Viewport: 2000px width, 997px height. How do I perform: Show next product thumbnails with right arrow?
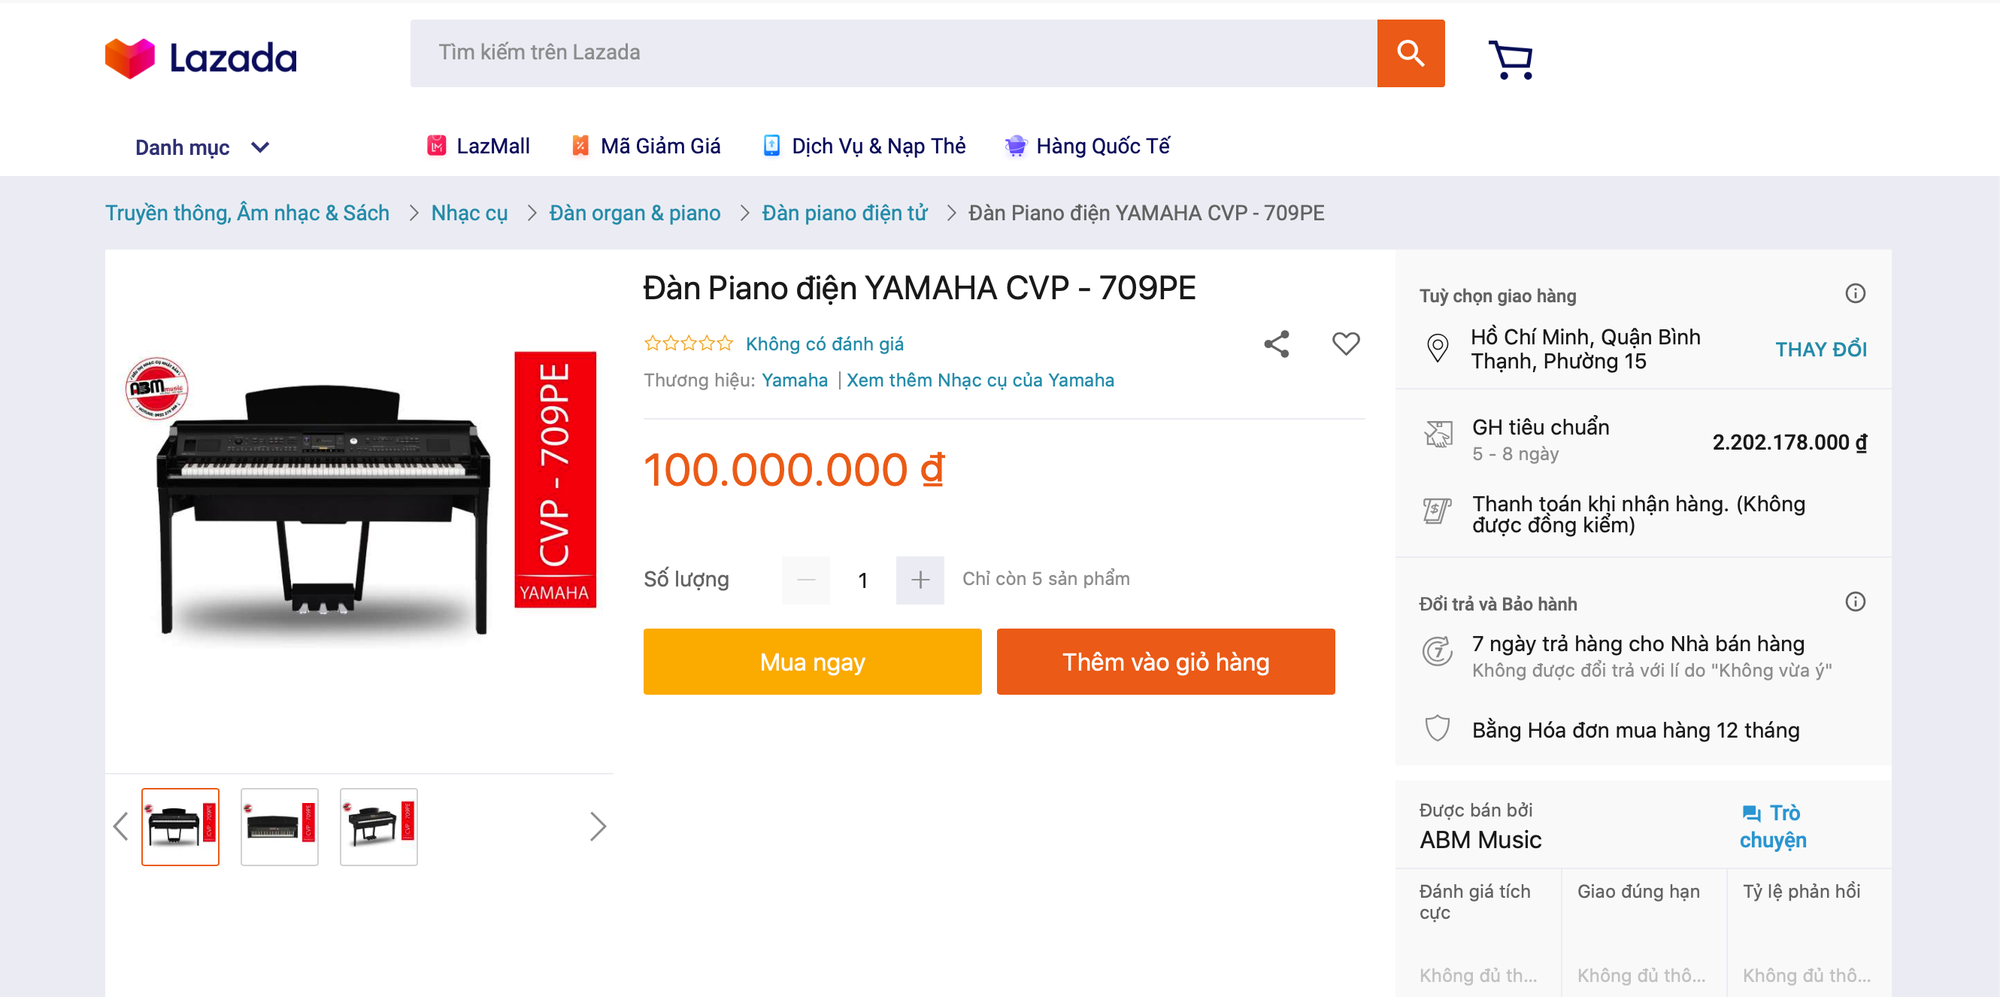pyautogui.click(x=598, y=827)
